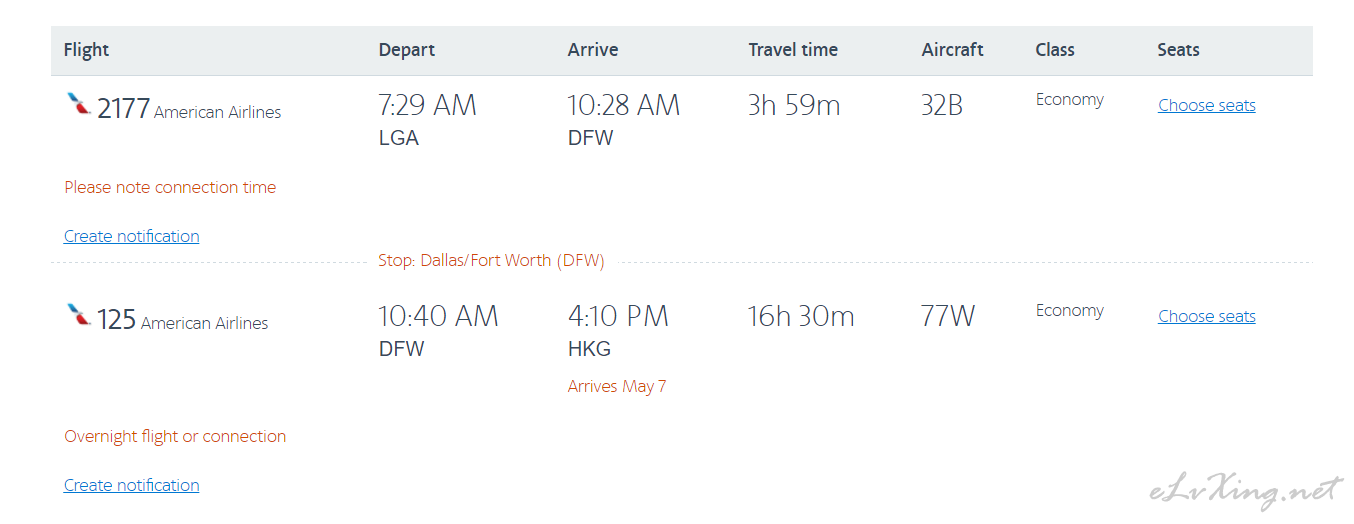1354x524 pixels.
Task: Create notification for DFW to HKG flight
Action: (132, 485)
